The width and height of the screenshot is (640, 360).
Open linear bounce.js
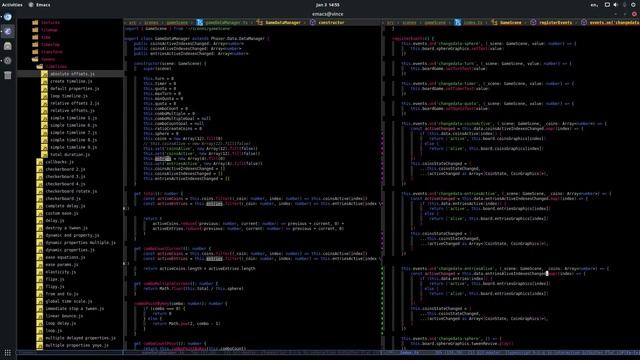[64, 316]
